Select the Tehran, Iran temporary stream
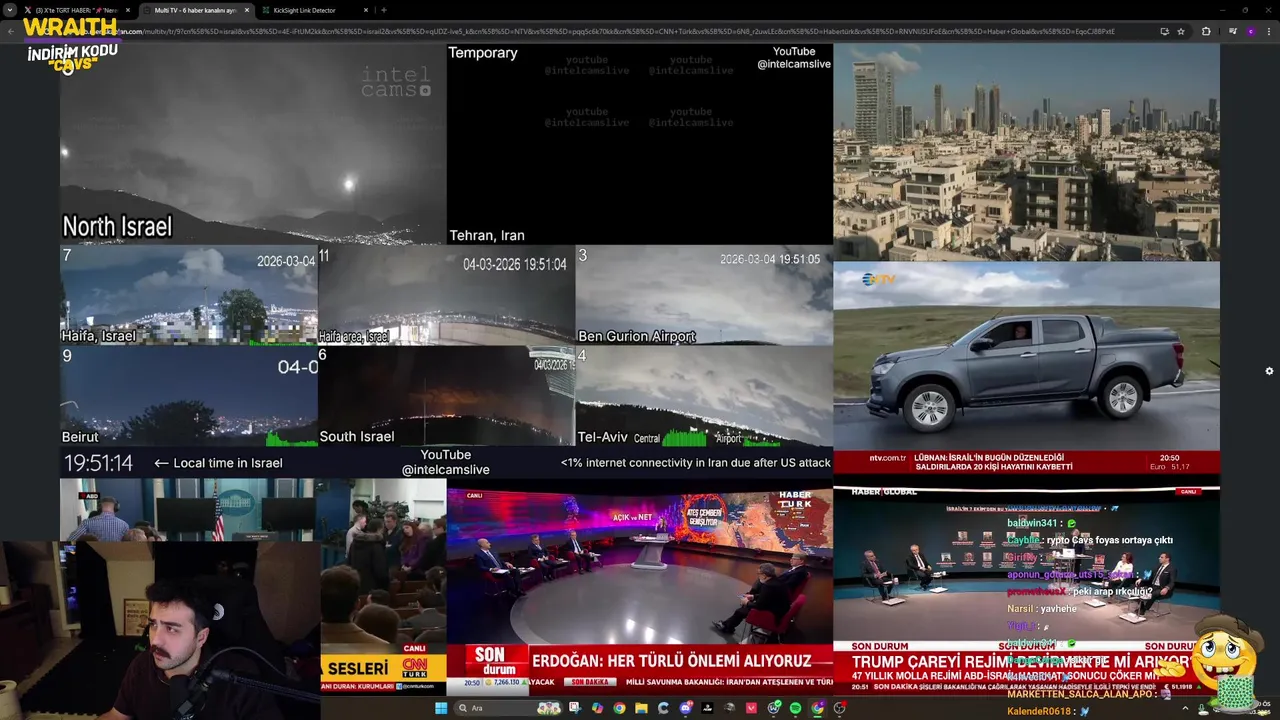Image resolution: width=1280 pixels, height=720 pixels. [x=640, y=144]
